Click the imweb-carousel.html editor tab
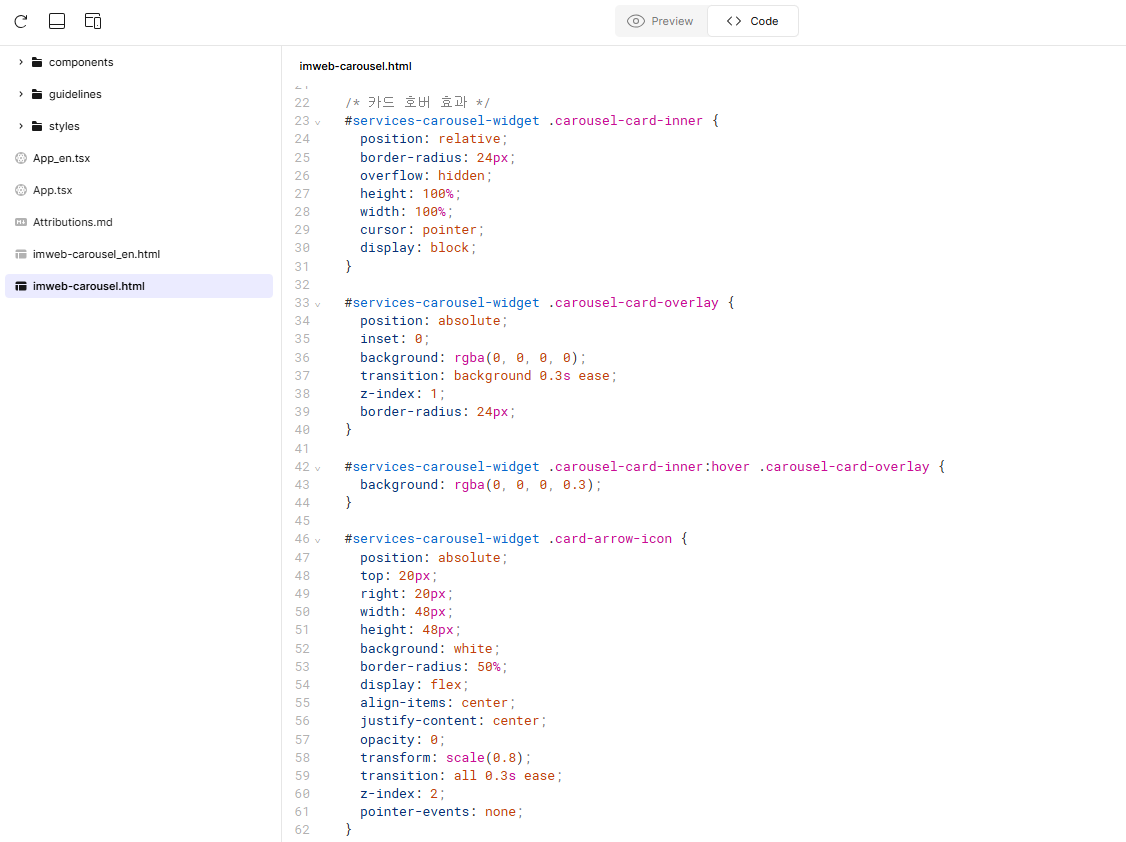Image resolution: width=1126 pixels, height=842 pixels. point(355,66)
